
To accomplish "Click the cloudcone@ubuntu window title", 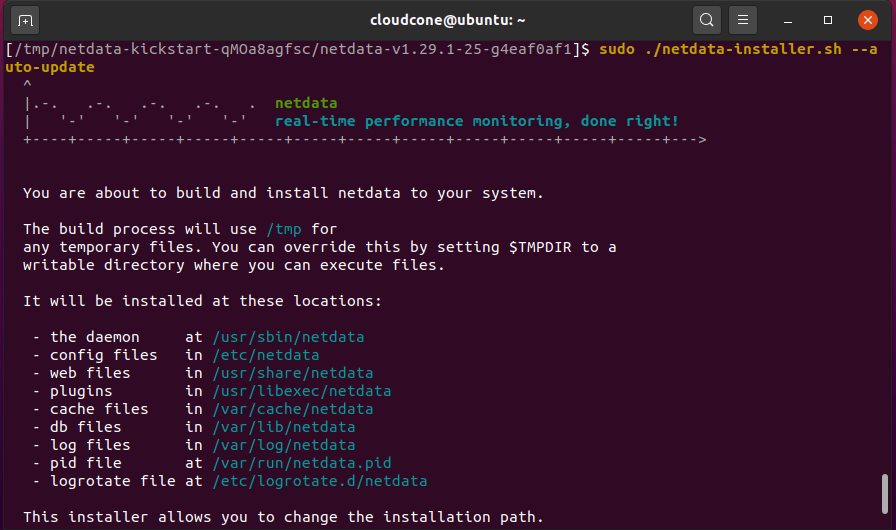I will (447, 21).
